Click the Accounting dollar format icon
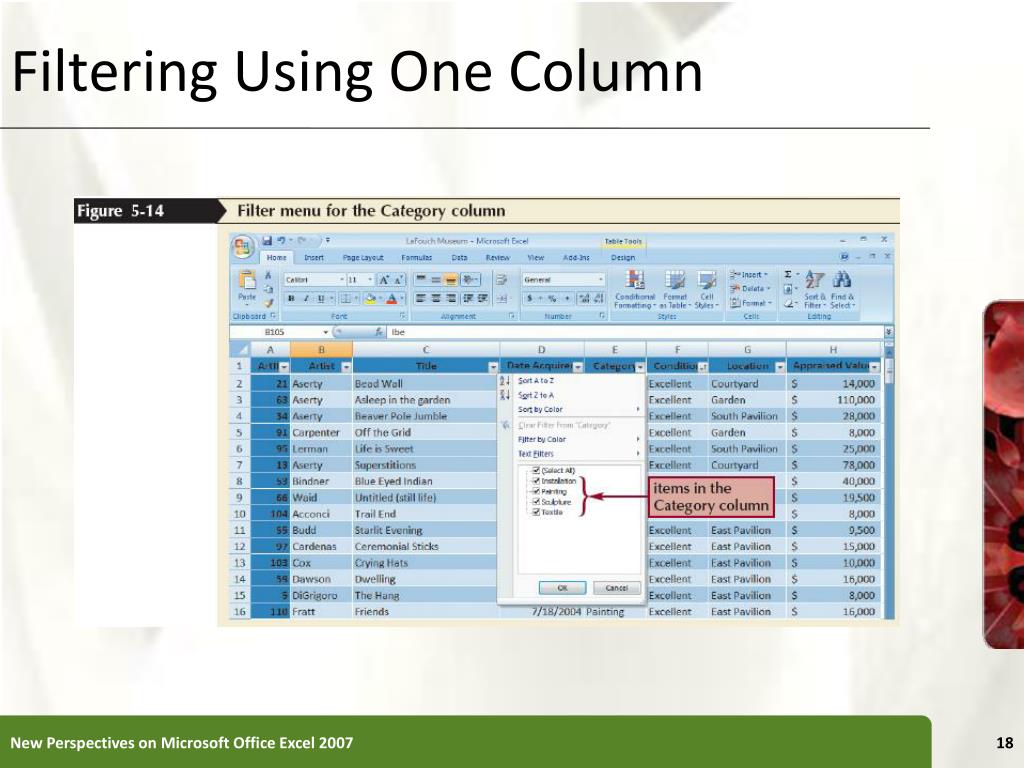The width and height of the screenshot is (1024, 768). point(530,298)
